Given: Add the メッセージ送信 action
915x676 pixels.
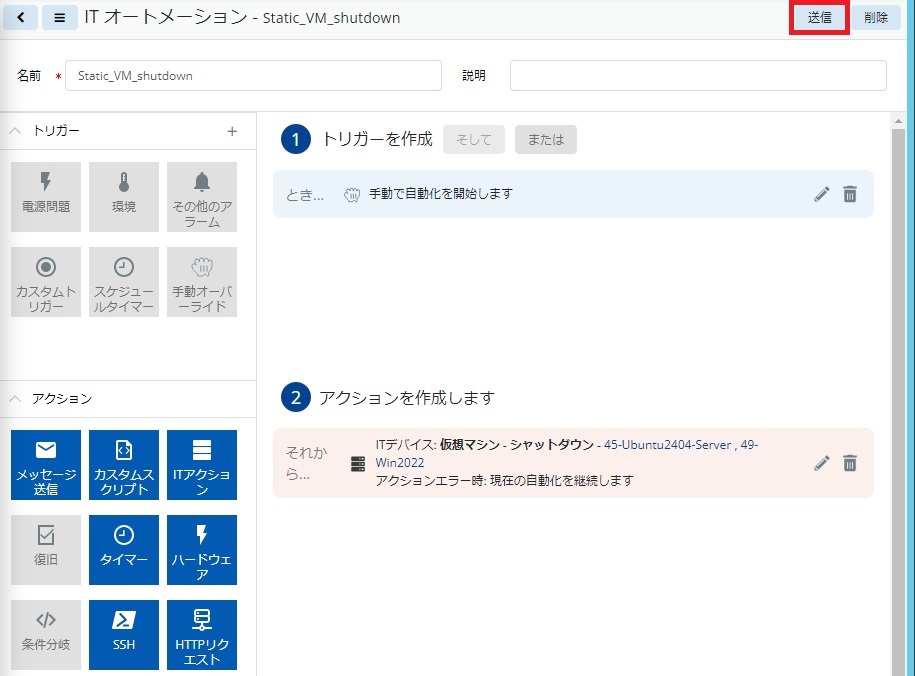Looking at the screenshot, I should (46, 465).
